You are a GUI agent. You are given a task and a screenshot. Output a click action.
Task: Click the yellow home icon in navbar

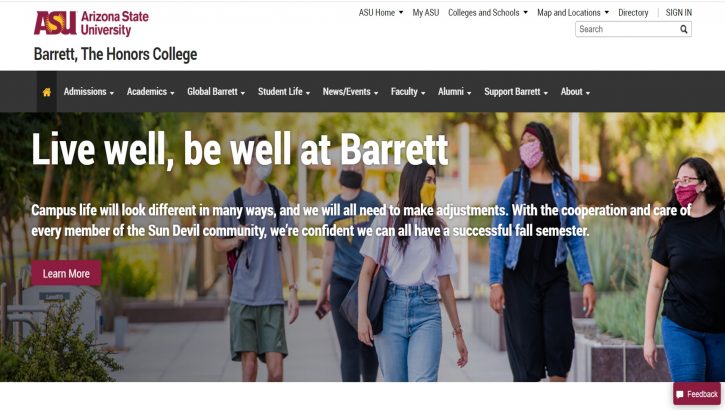tap(47, 92)
